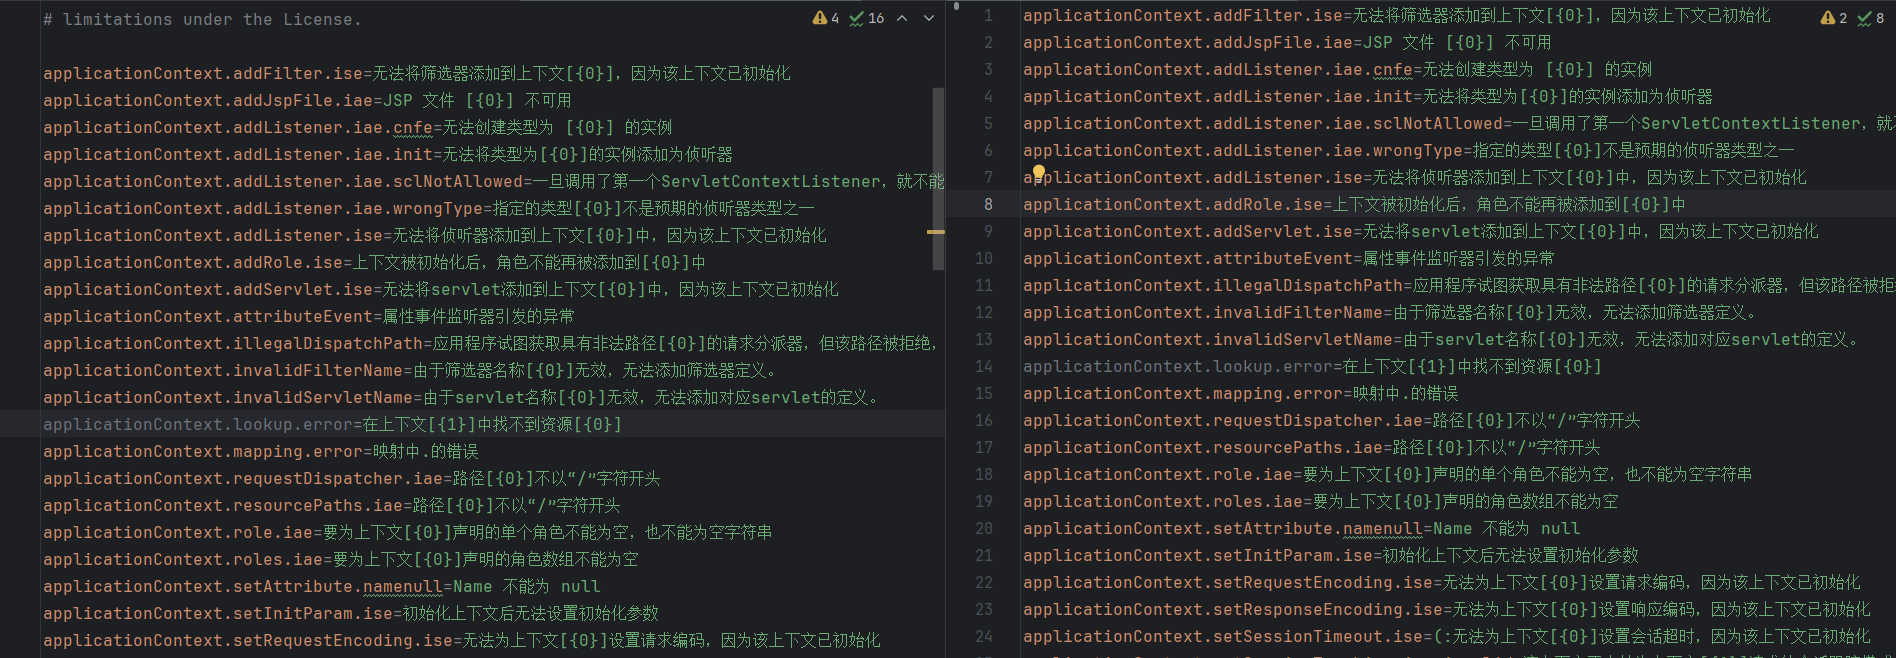Click 'lookup.error' on right editor line 14
The width and height of the screenshot is (1896, 658).
point(1273,366)
